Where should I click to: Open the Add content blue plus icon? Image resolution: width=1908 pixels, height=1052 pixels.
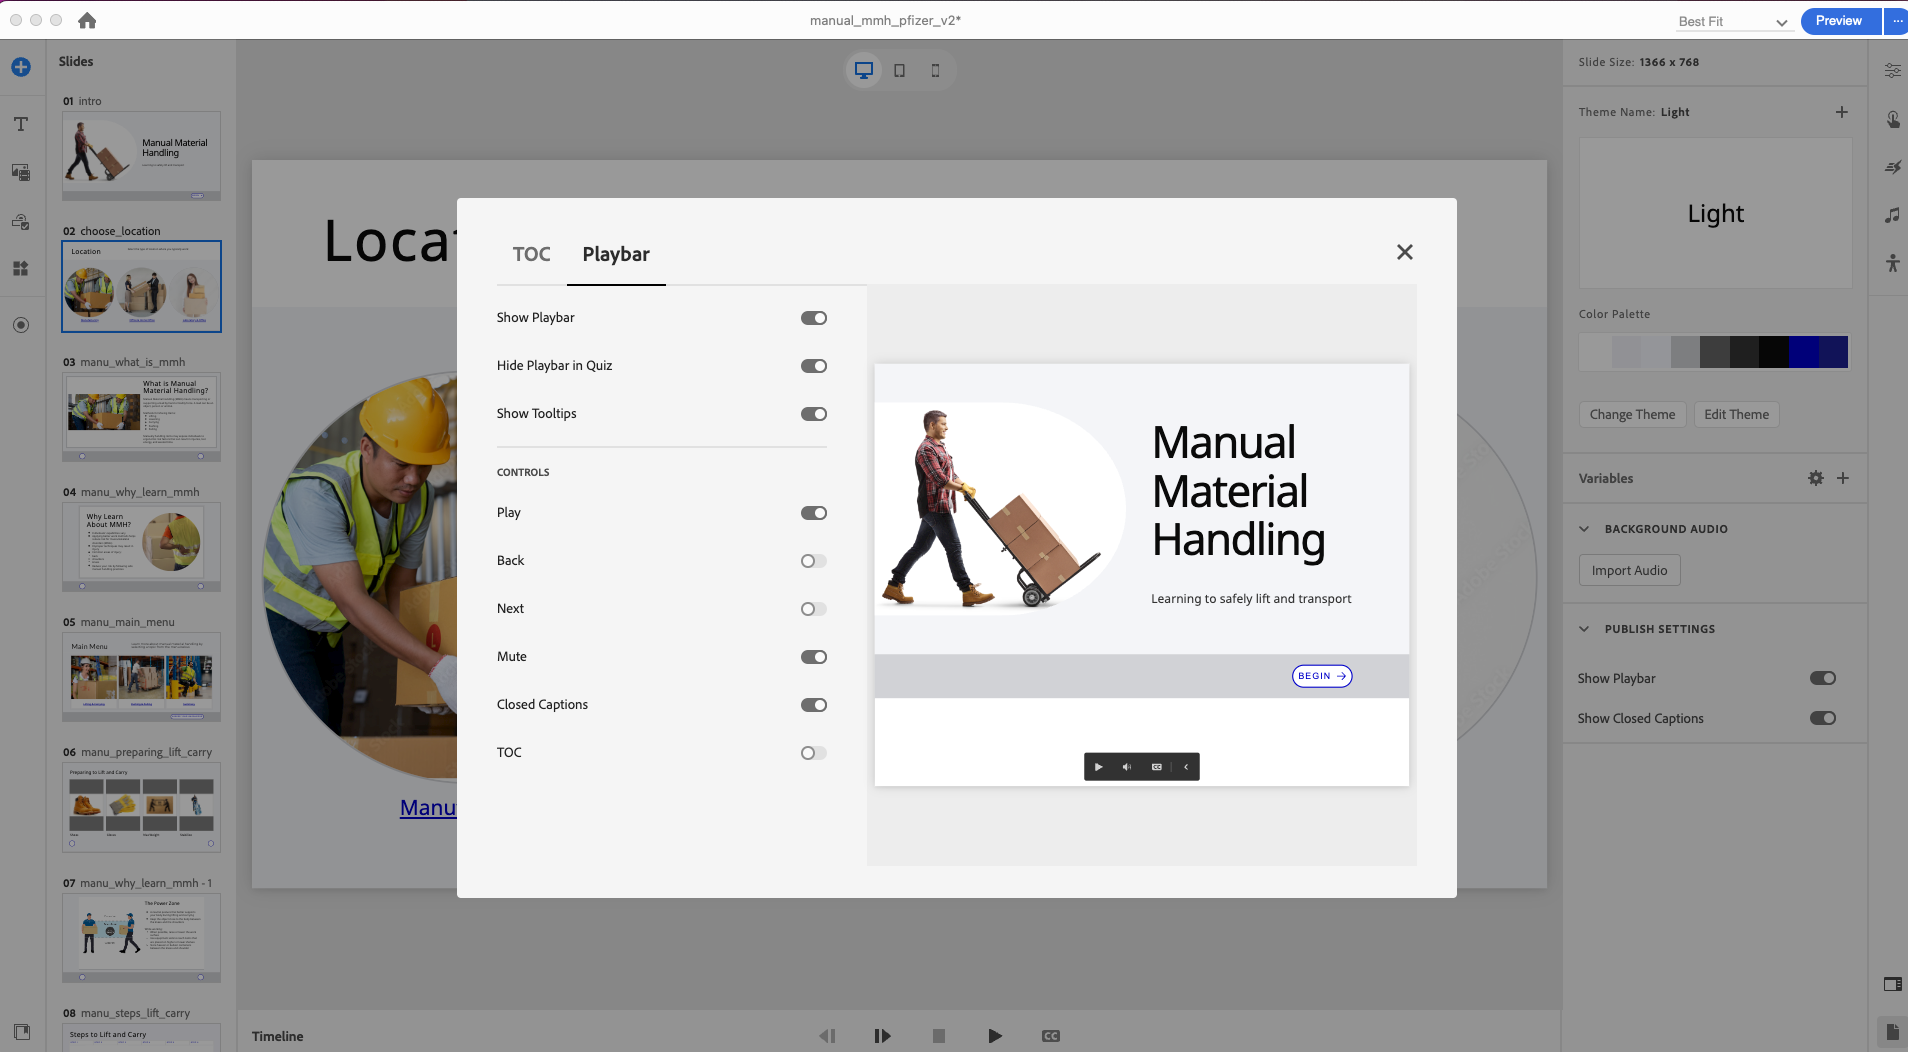21,67
